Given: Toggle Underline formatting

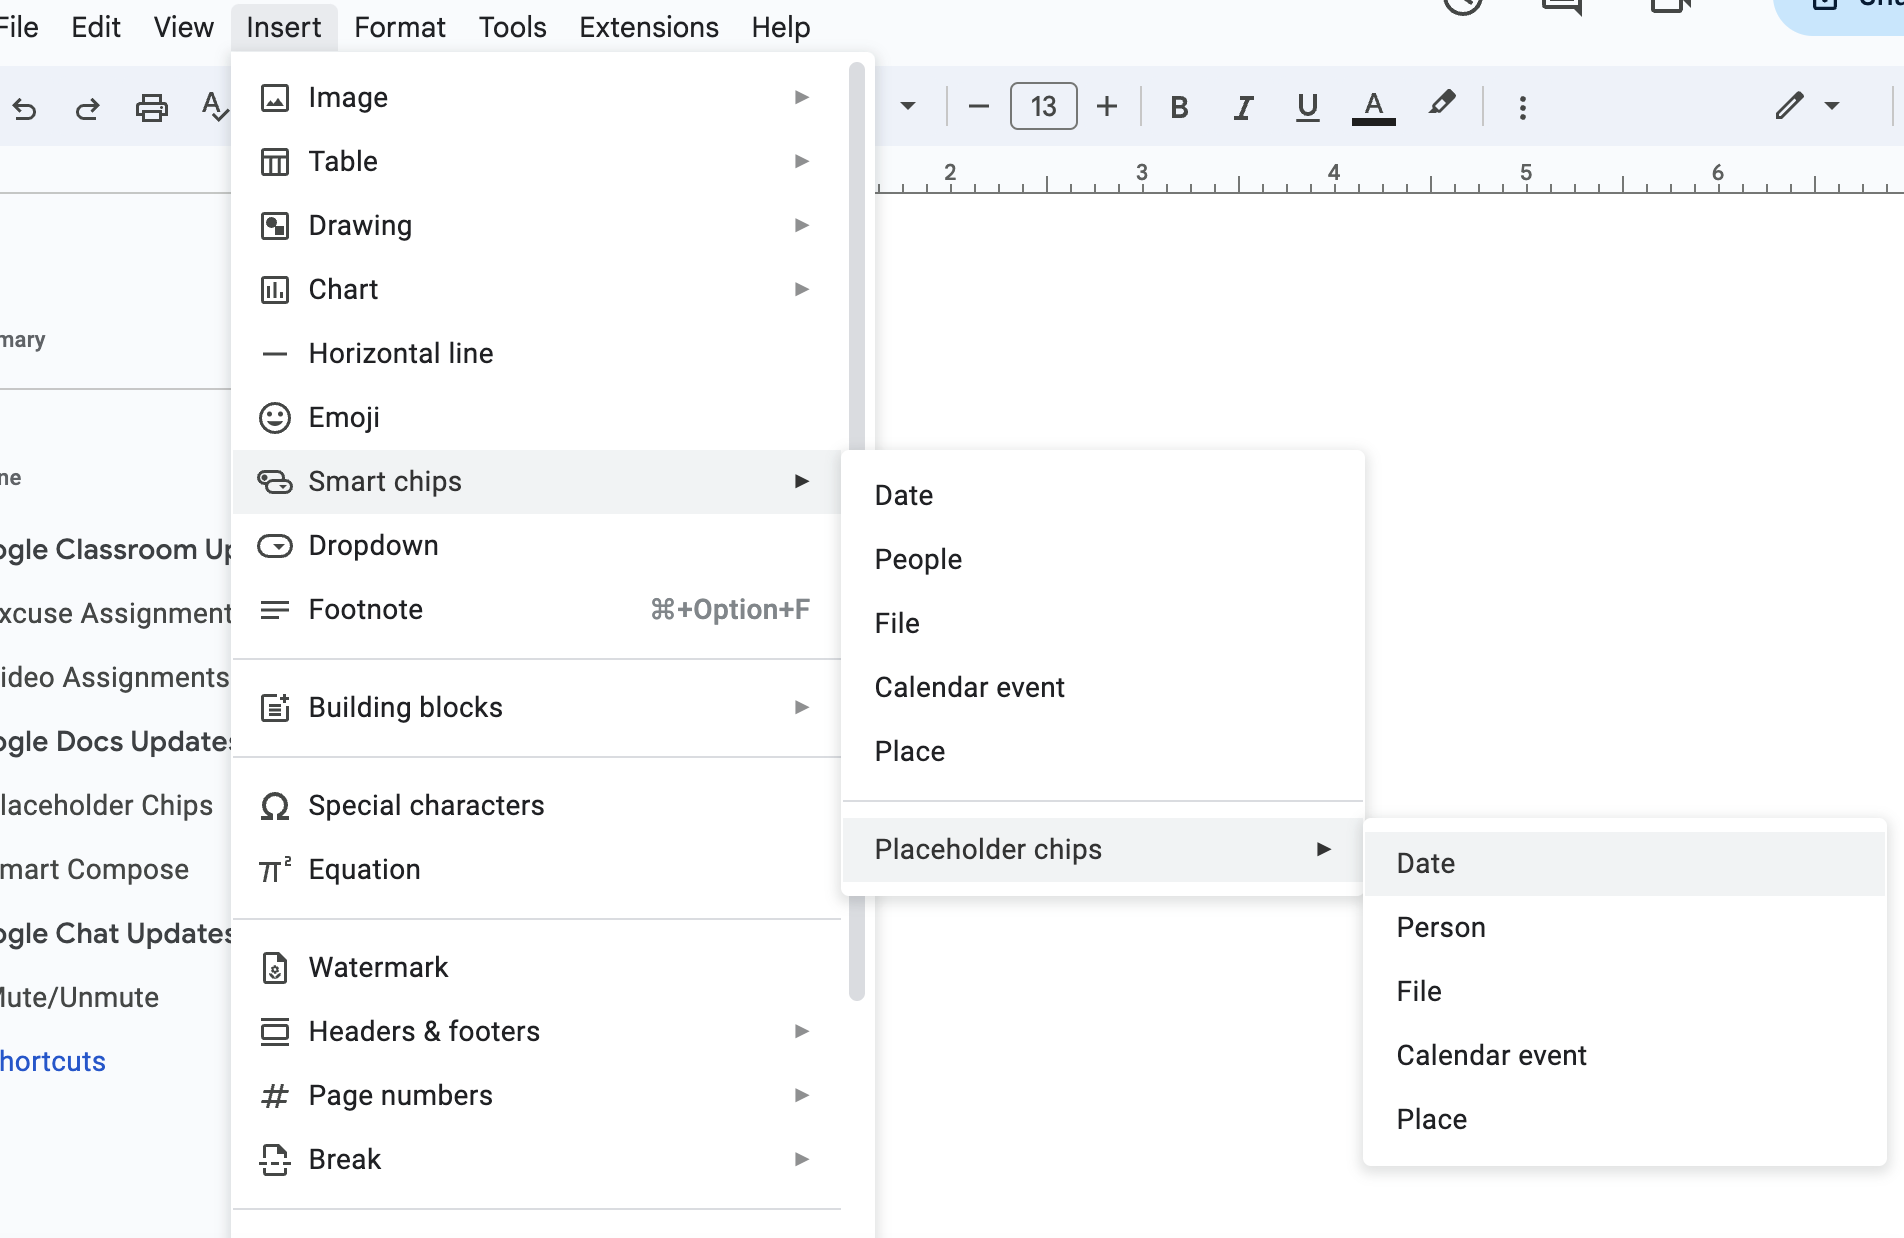Looking at the screenshot, I should coord(1307,107).
